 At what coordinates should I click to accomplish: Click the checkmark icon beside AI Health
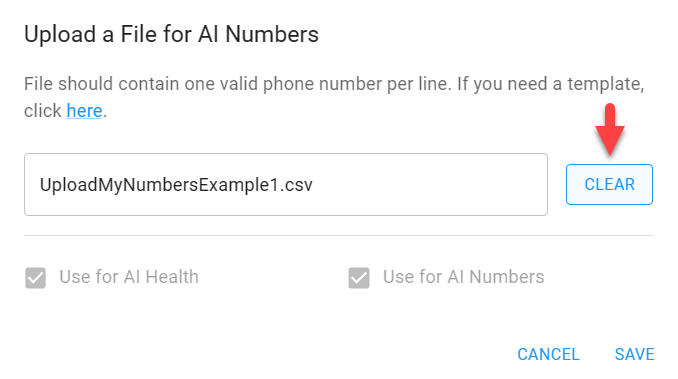(x=35, y=277)
